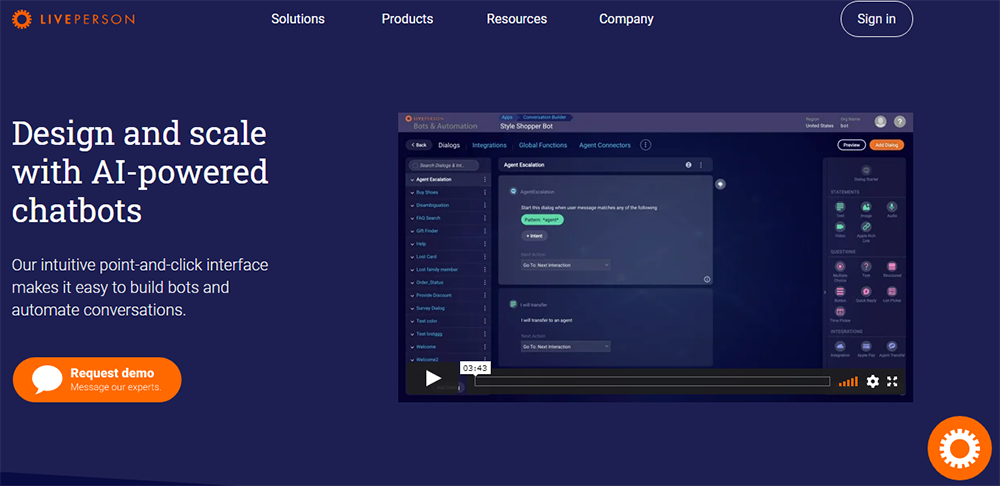Image resolution: width=1000 pixels, height=486 pixels.
Task: Collapse the tool palette side arrow
Action: [825, 292]
